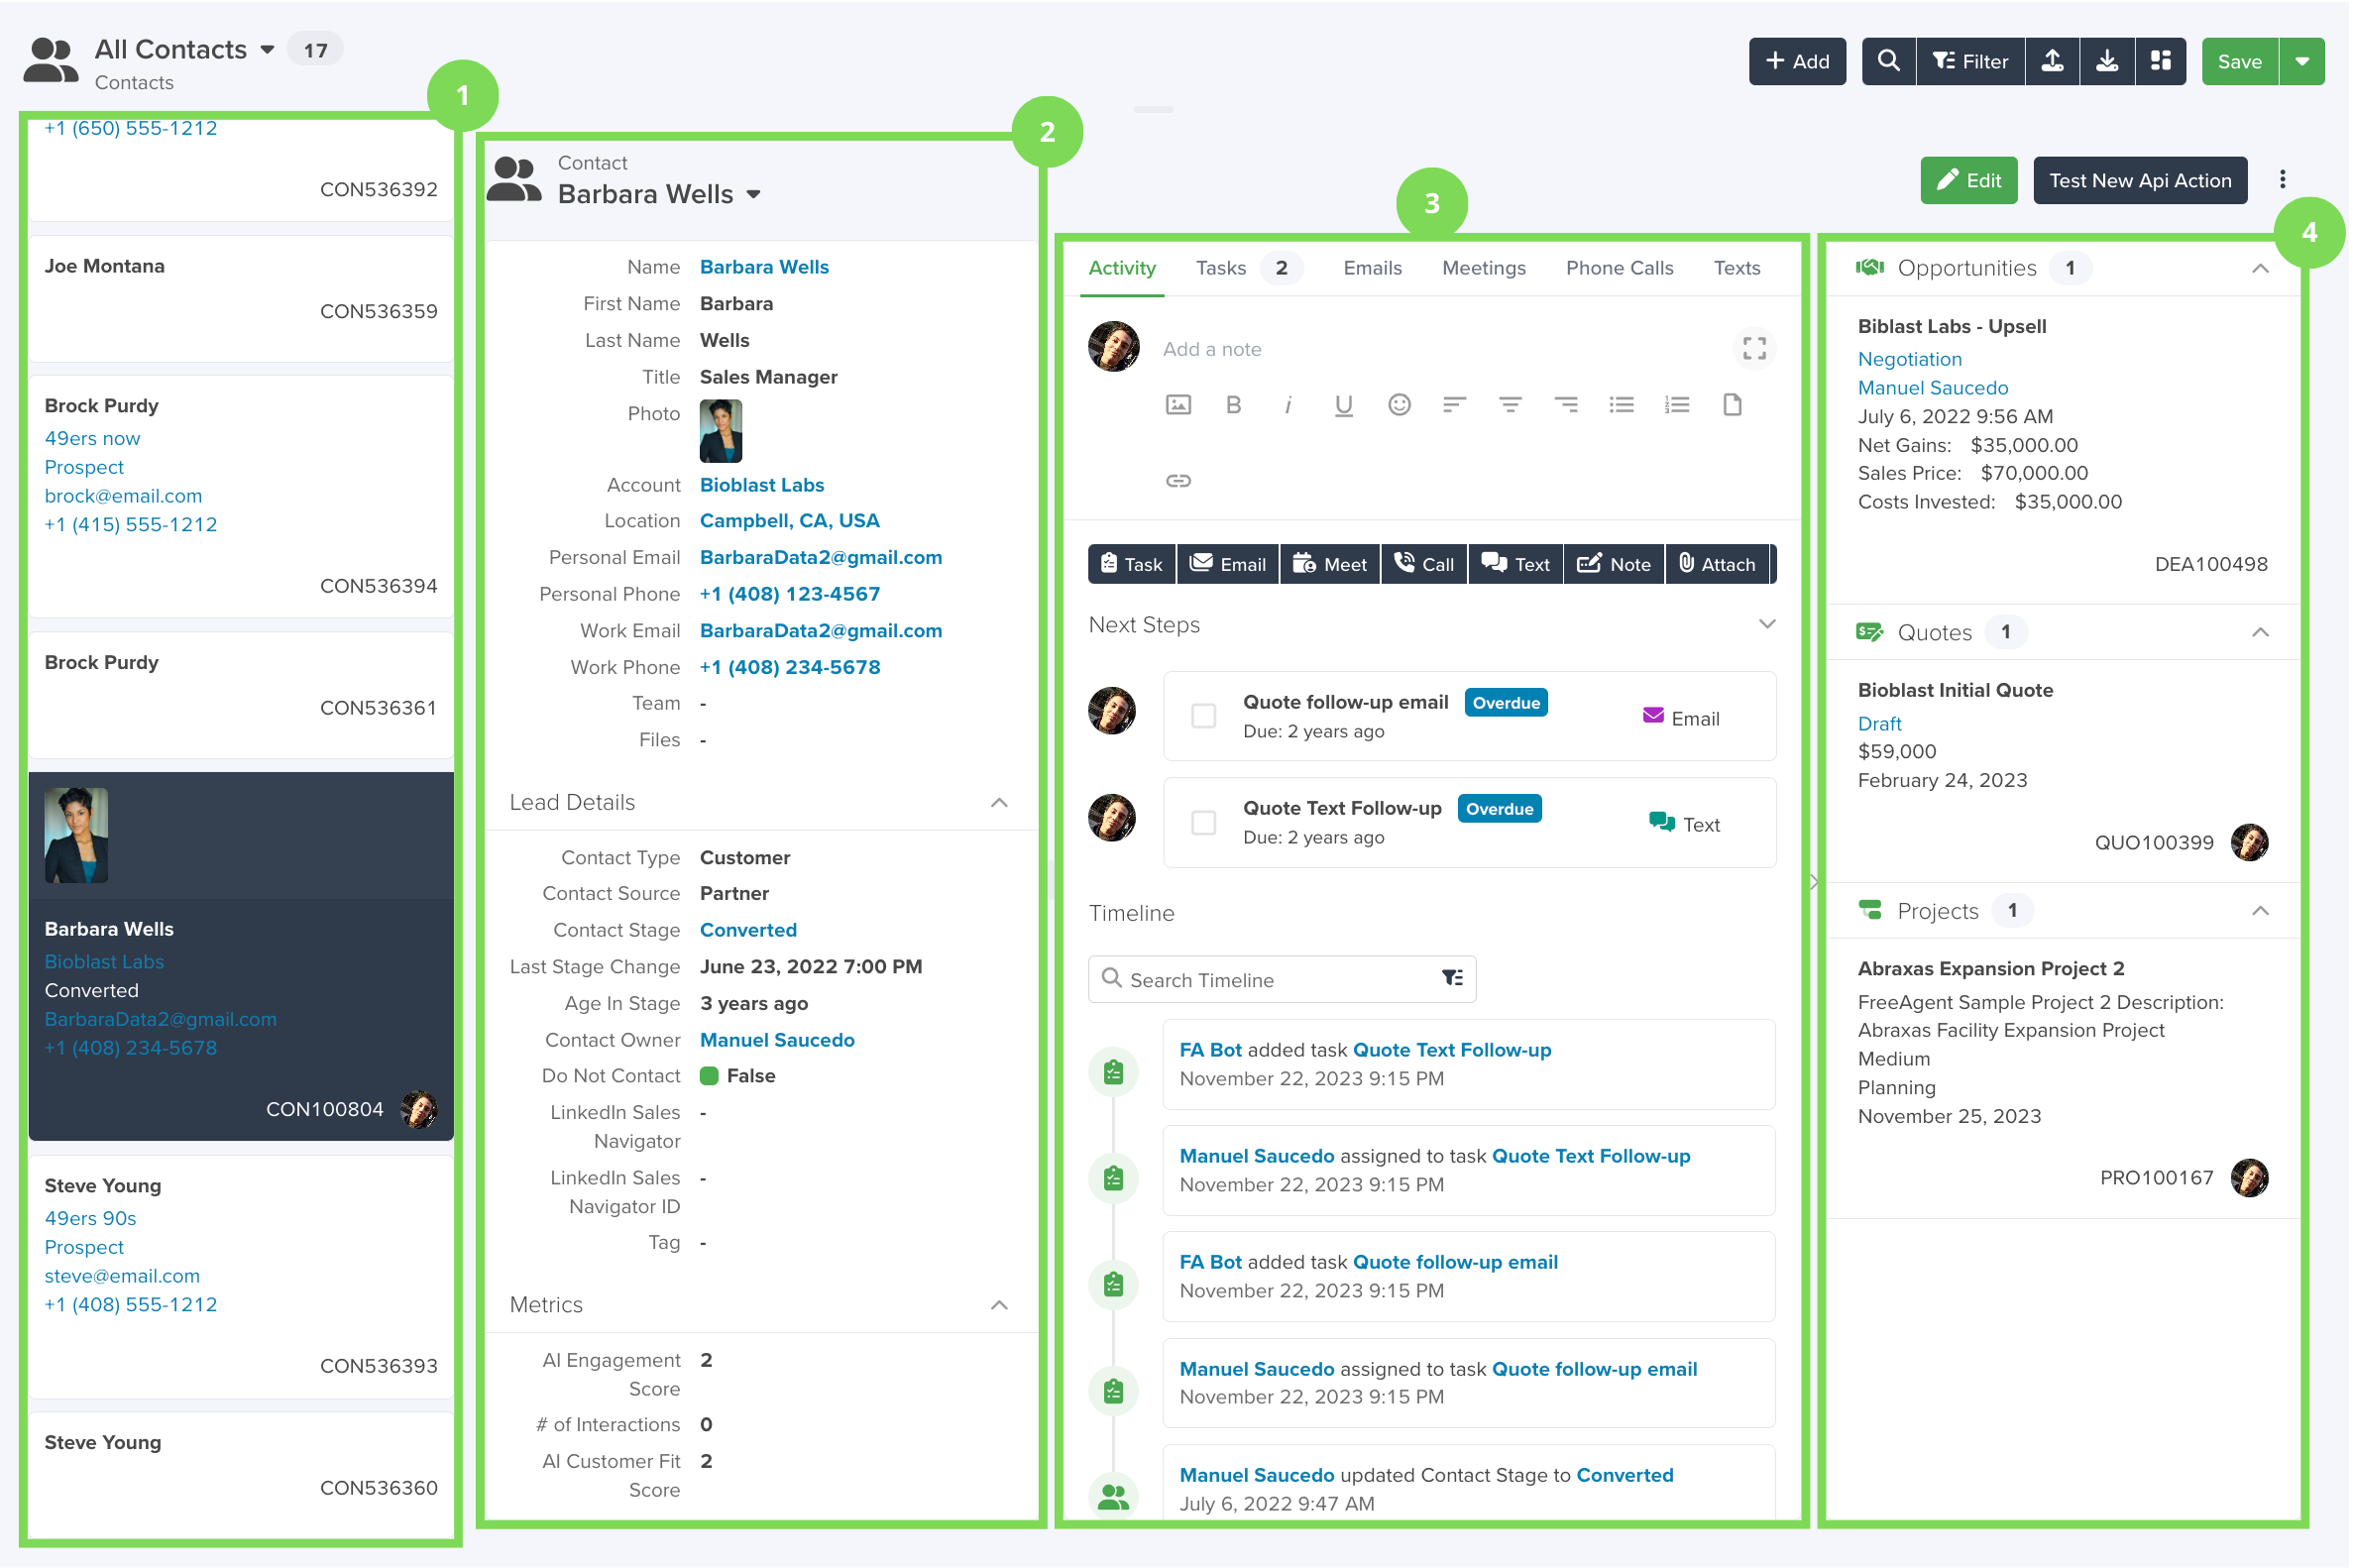Image resolution: width=2353 pixels, height=1568 pixels.
Task: Click the Attach action button
Action: (1716, 564)
